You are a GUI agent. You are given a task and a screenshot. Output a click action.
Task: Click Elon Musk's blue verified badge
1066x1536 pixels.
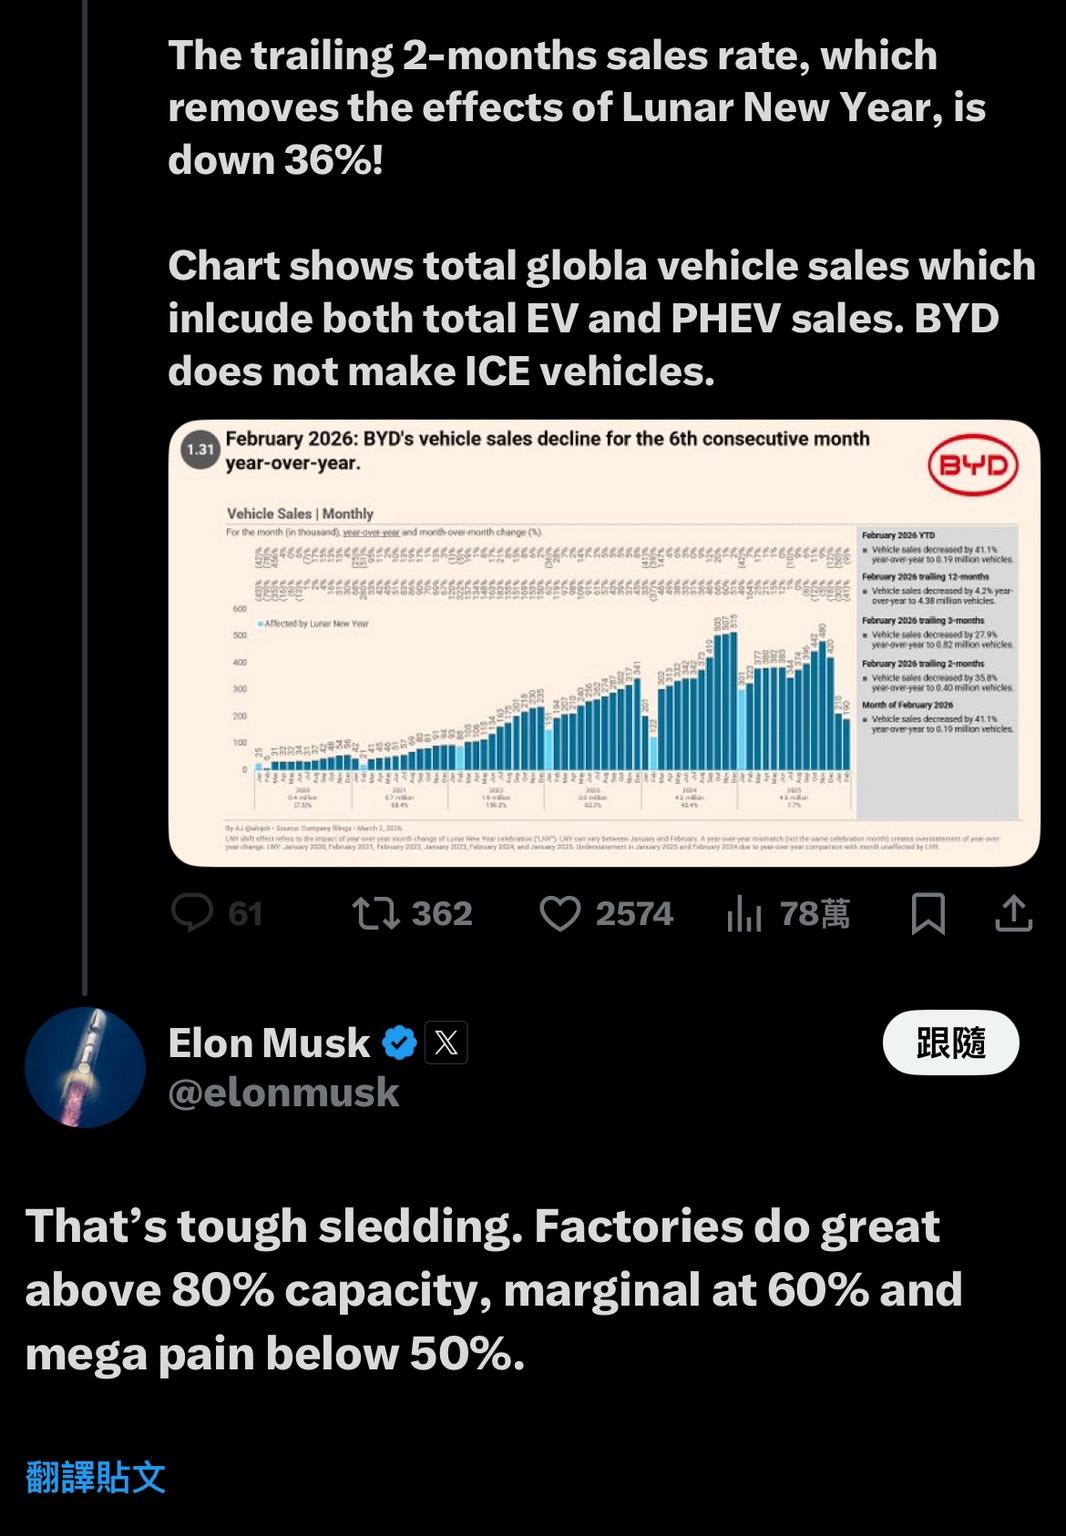point(400,1043)
